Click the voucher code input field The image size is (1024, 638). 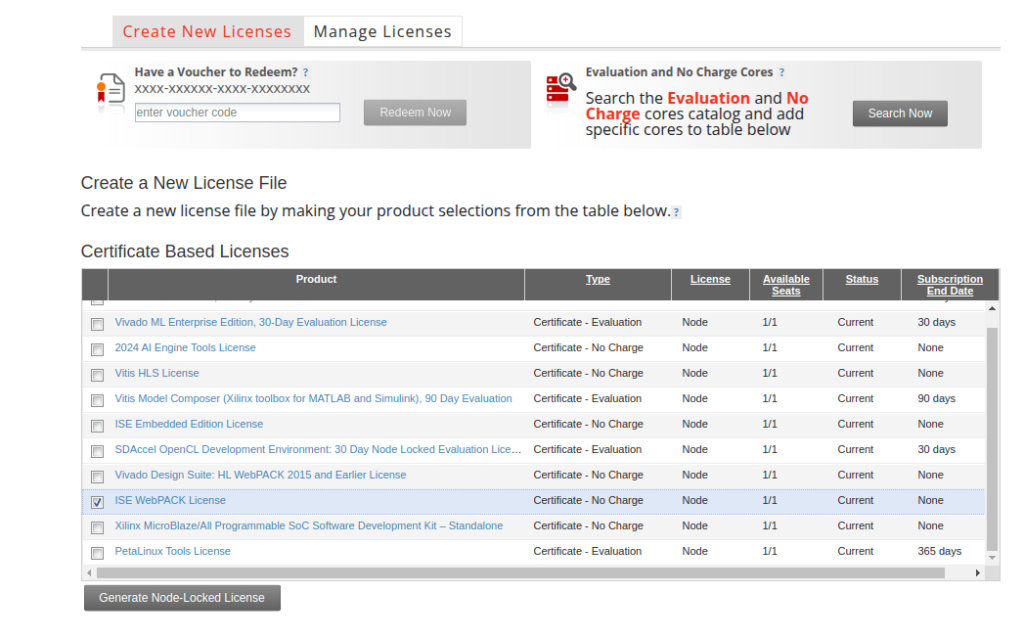tap(237, 112)
